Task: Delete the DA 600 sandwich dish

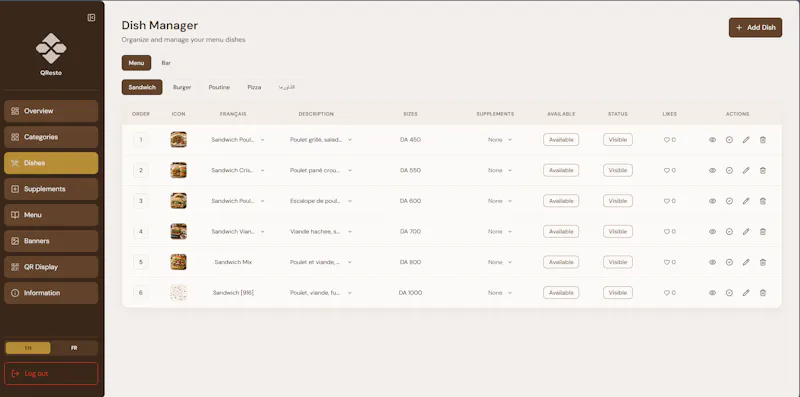Action: (x=763, y=201)
